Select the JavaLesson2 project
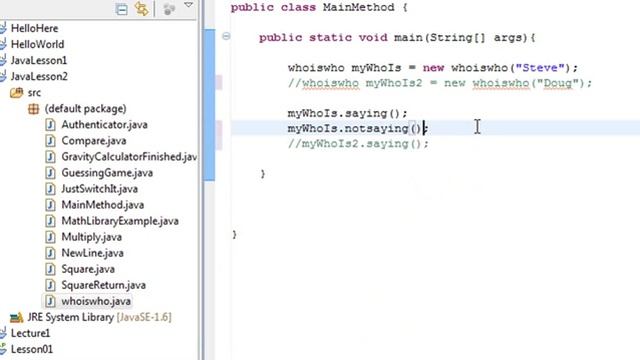640x360 pixels. coord(39,76)
